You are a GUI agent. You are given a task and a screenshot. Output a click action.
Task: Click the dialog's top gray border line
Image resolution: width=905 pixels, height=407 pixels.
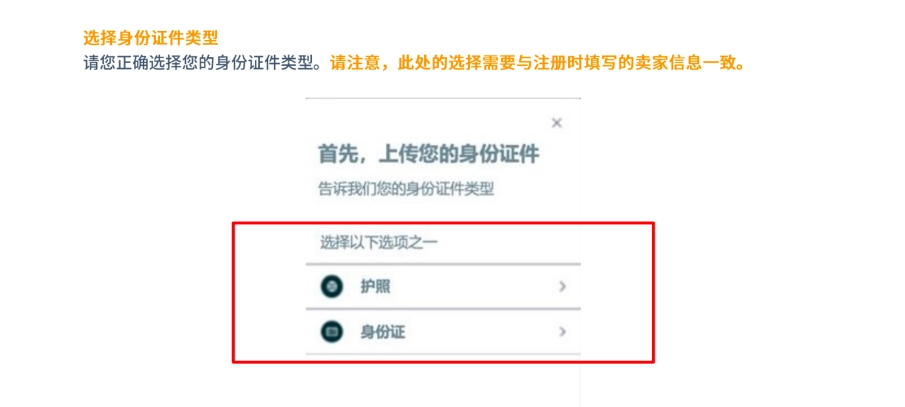click(x=443, y=98)
